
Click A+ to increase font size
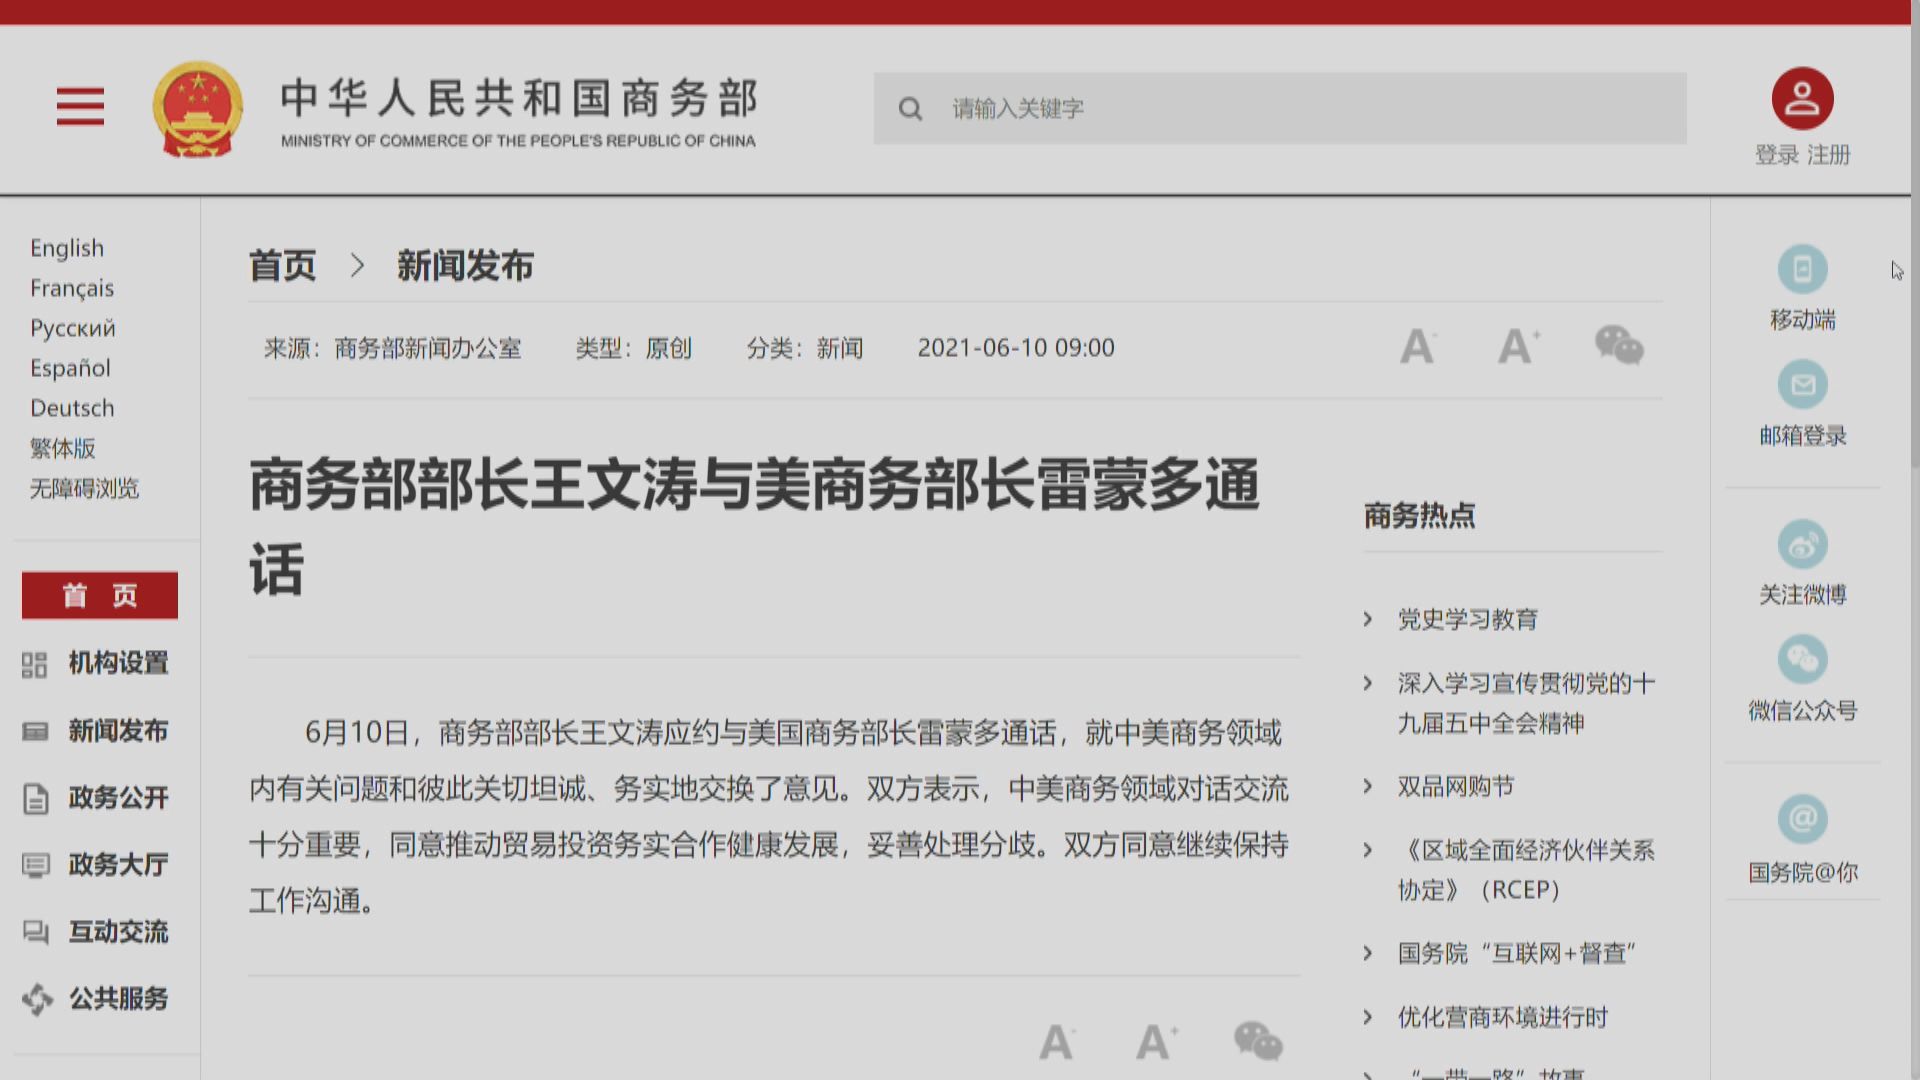[1518, 346]
